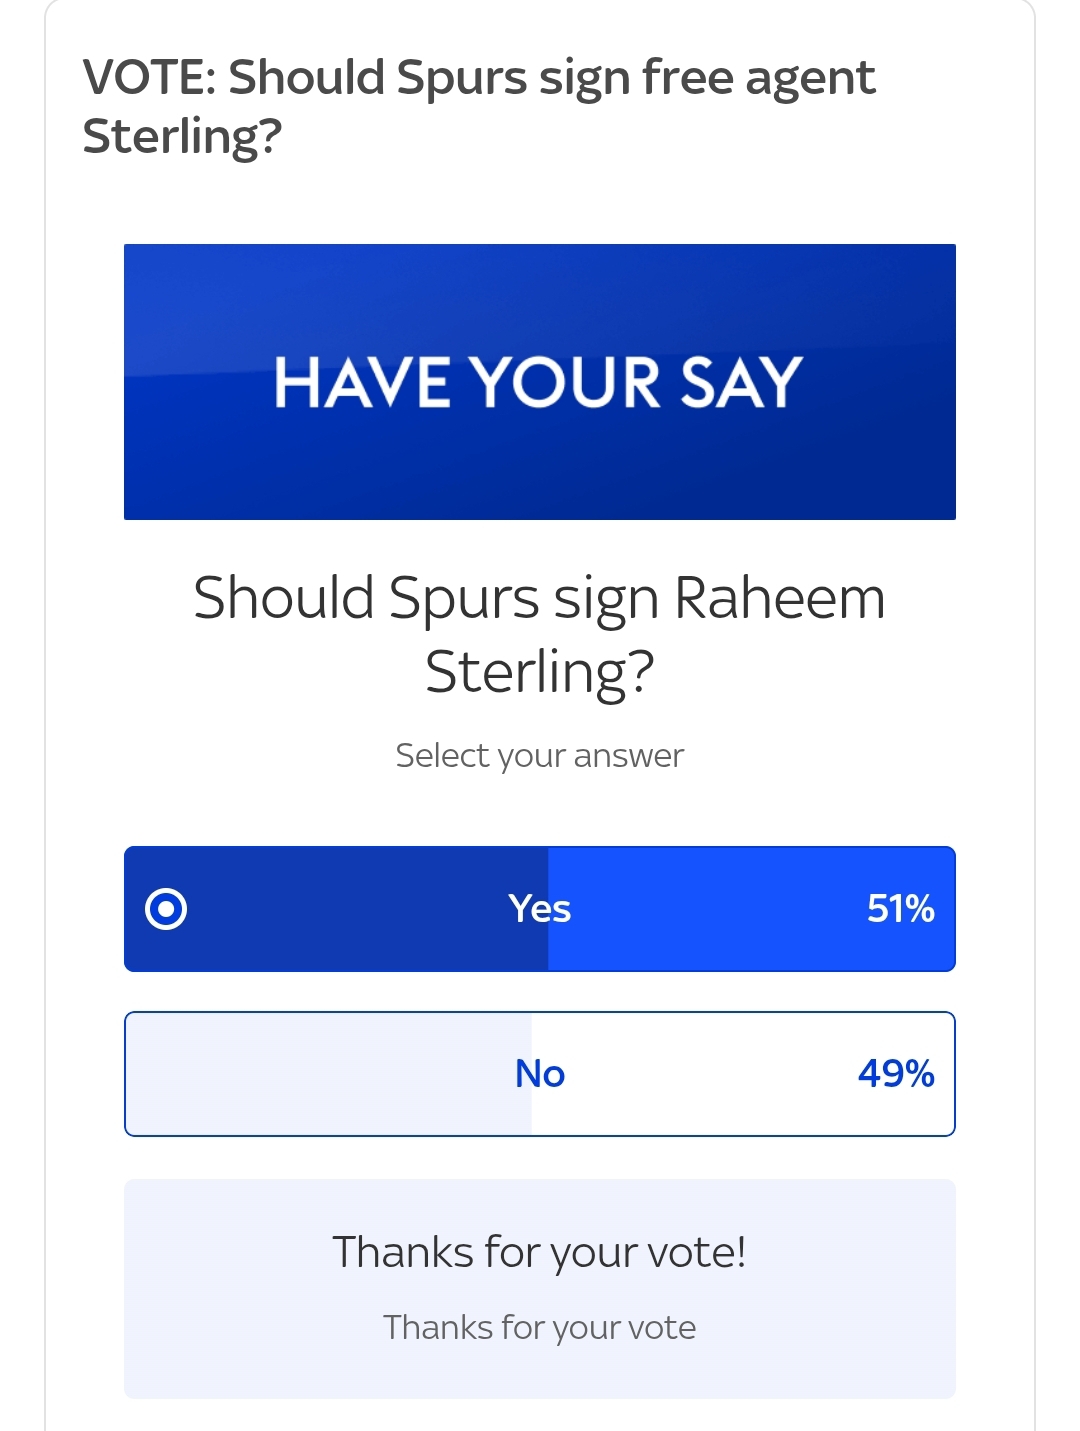Click the 'Should Spurs sign Raheem' poll question
Screen dimensions: 1080x1431
pyautogui.click(x=539, y=598)
